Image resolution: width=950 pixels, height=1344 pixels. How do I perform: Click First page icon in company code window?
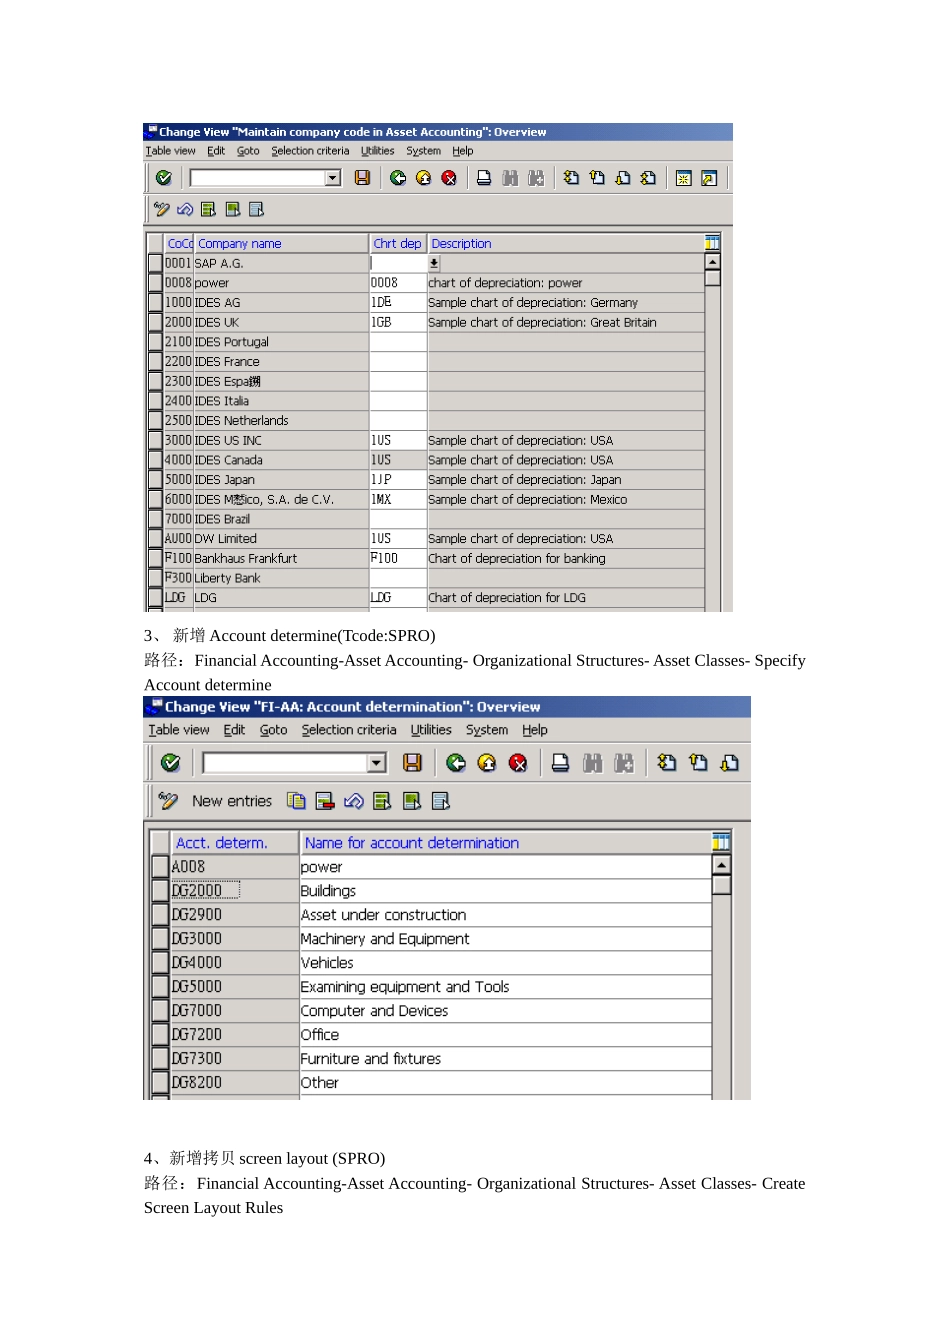point(571,178)
